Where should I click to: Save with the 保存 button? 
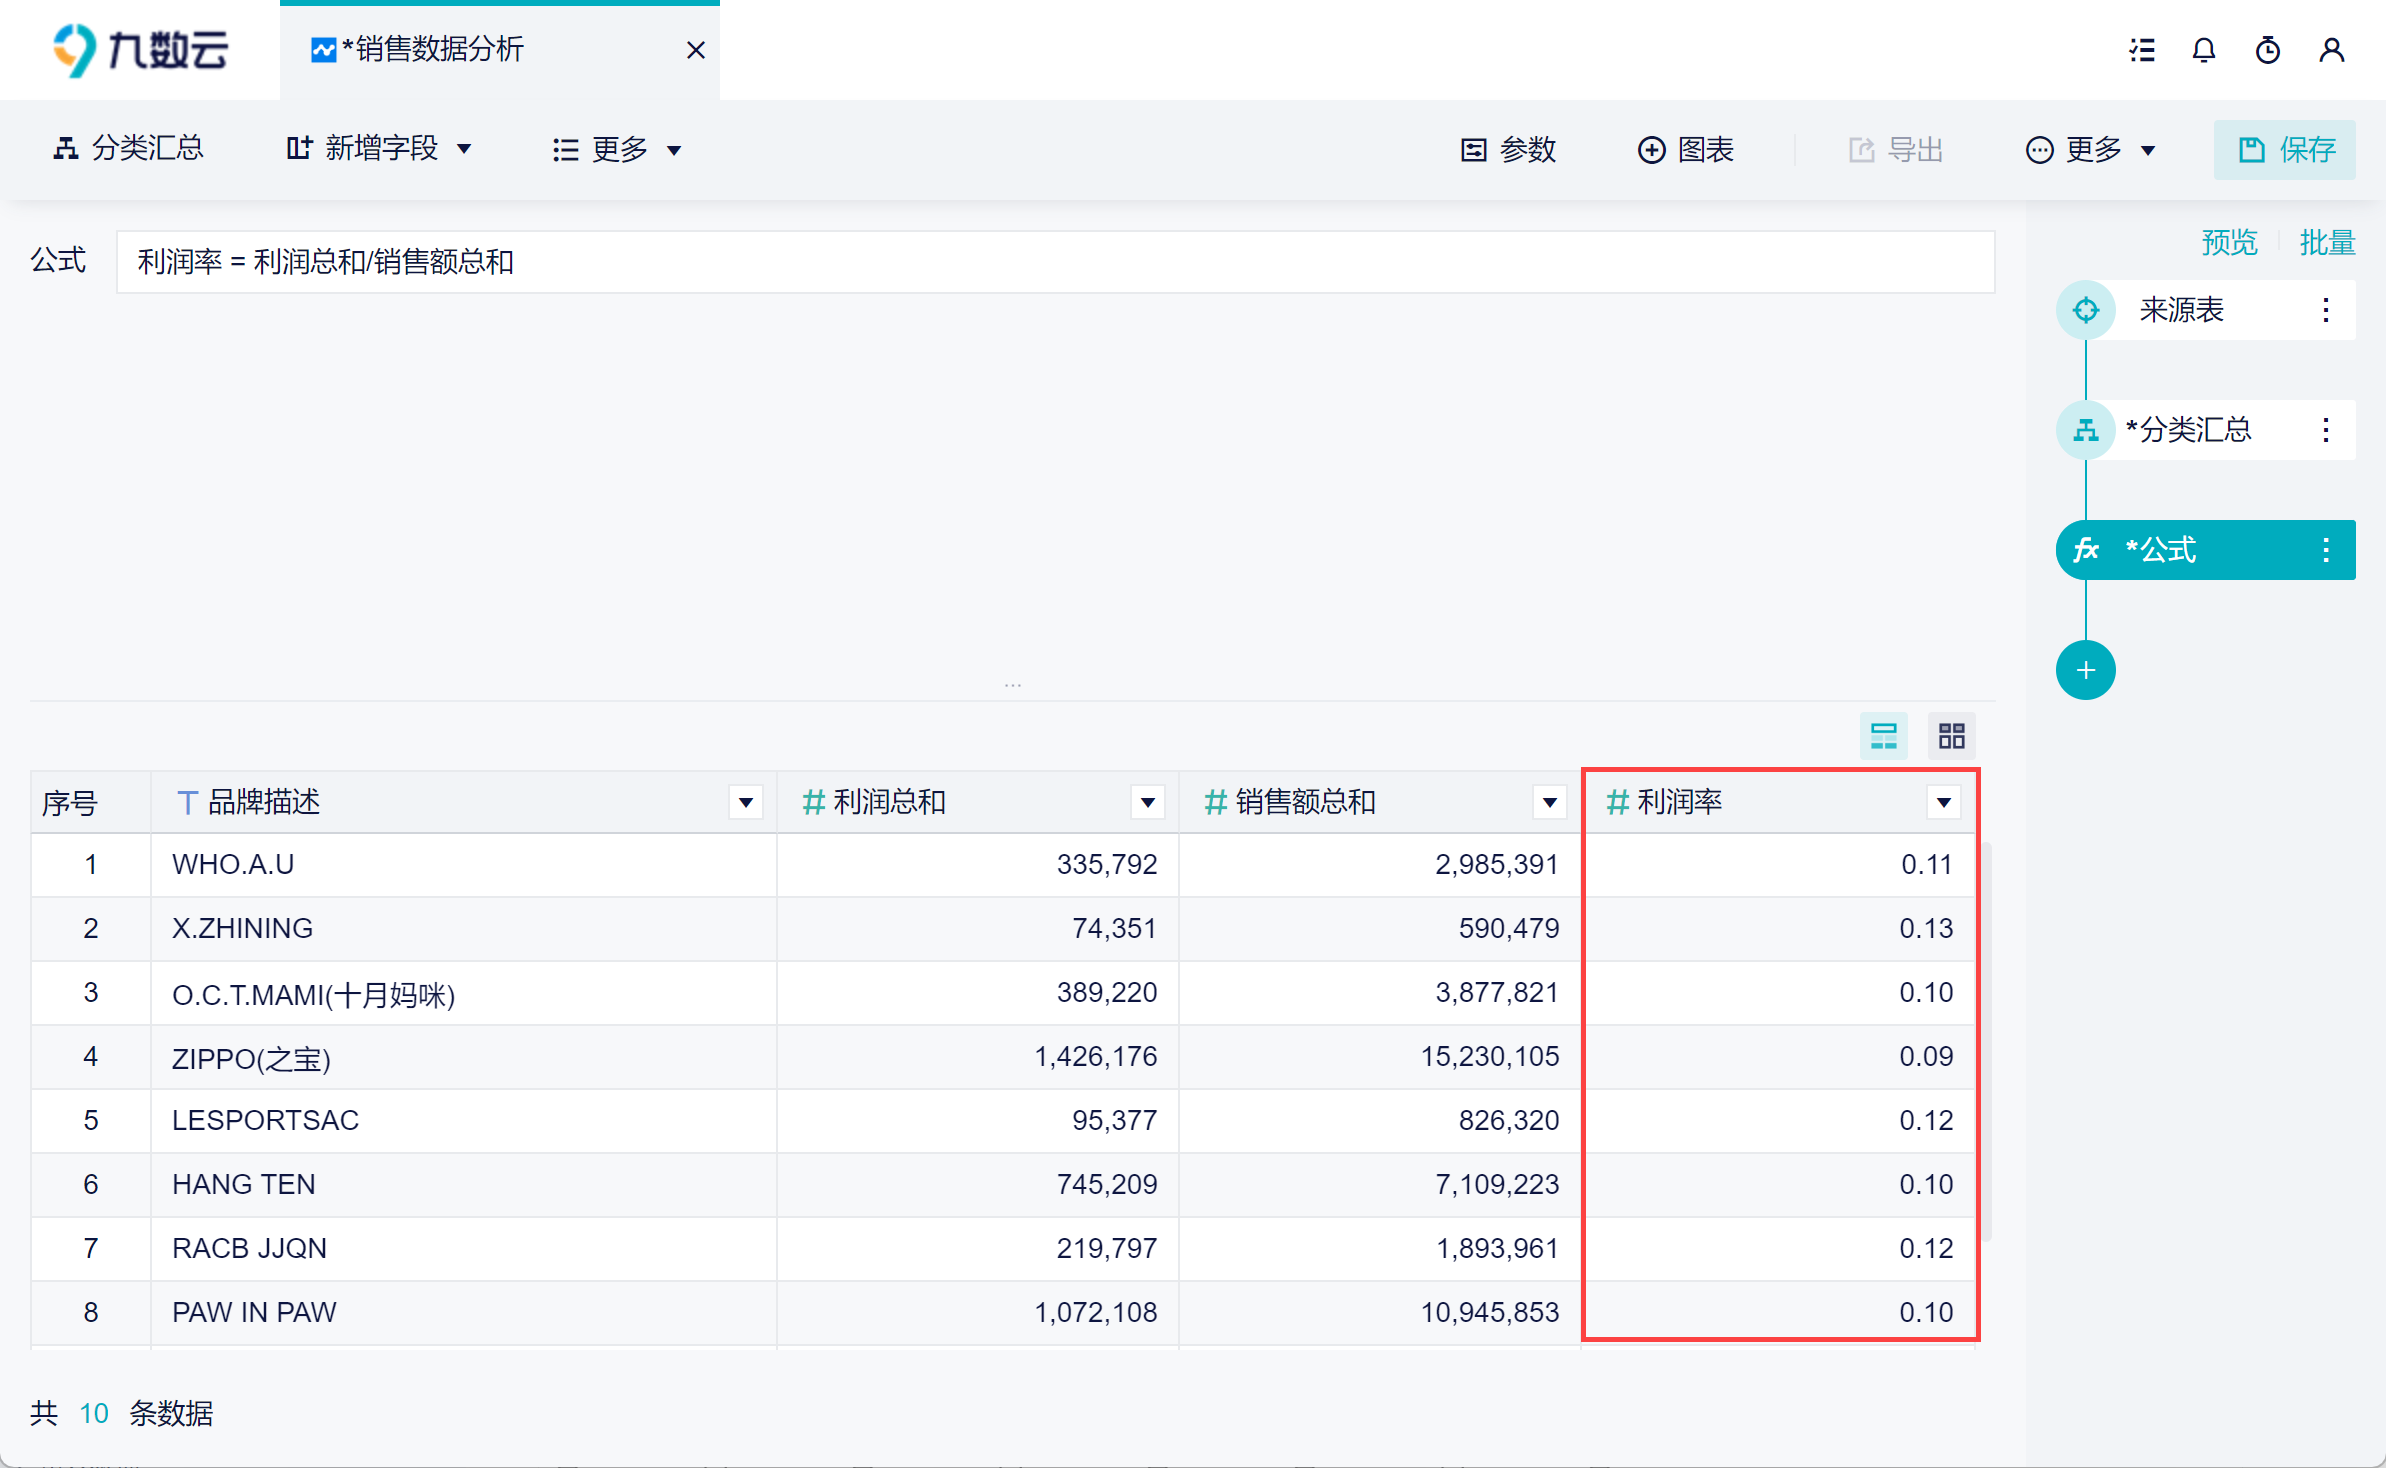[x=2285, y=150]
